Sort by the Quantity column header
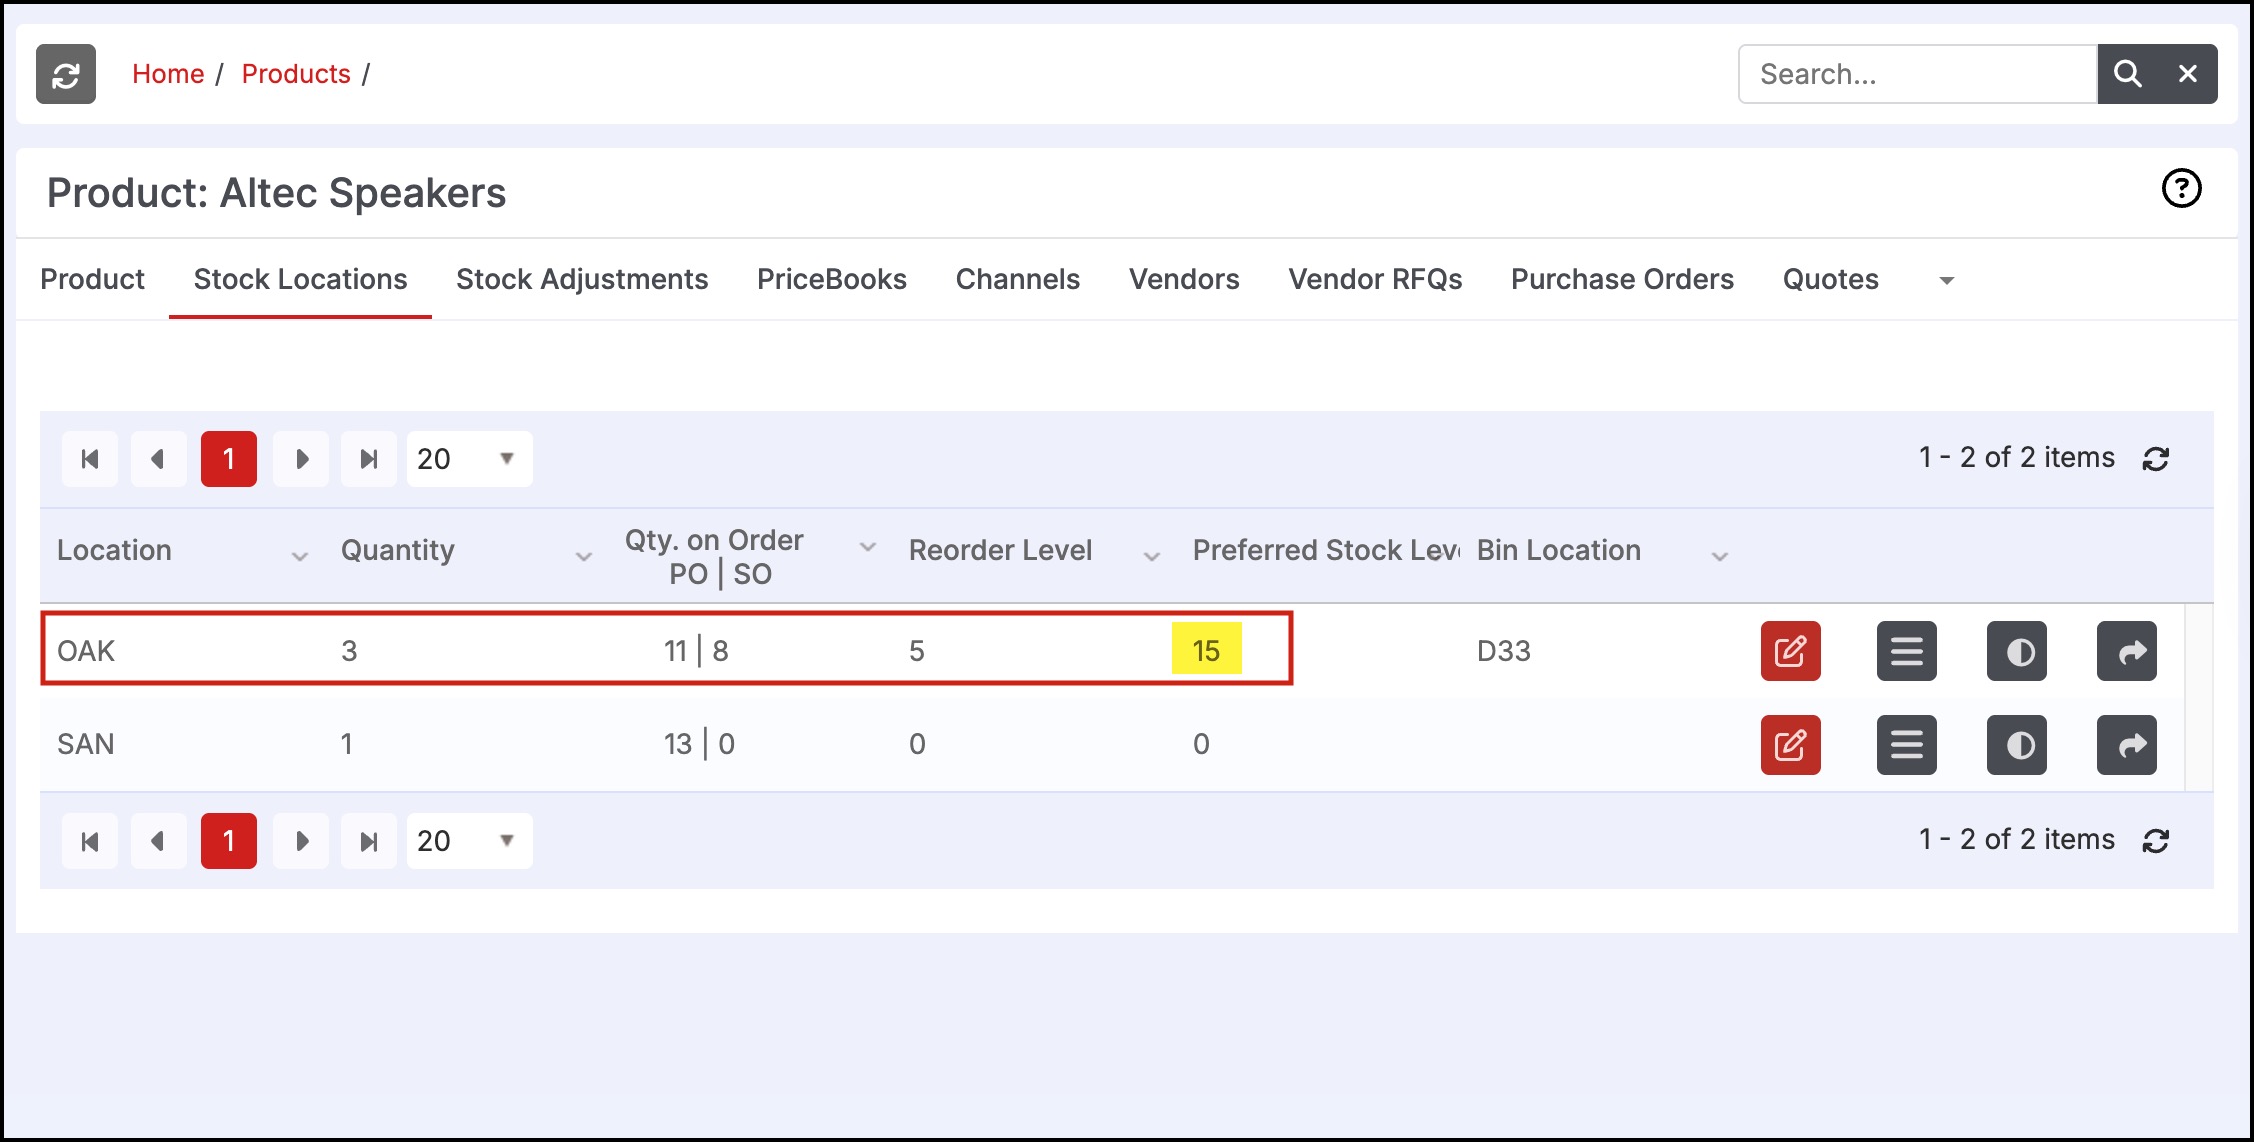This screenshot has width=2254, height=1142. (398, 550)
